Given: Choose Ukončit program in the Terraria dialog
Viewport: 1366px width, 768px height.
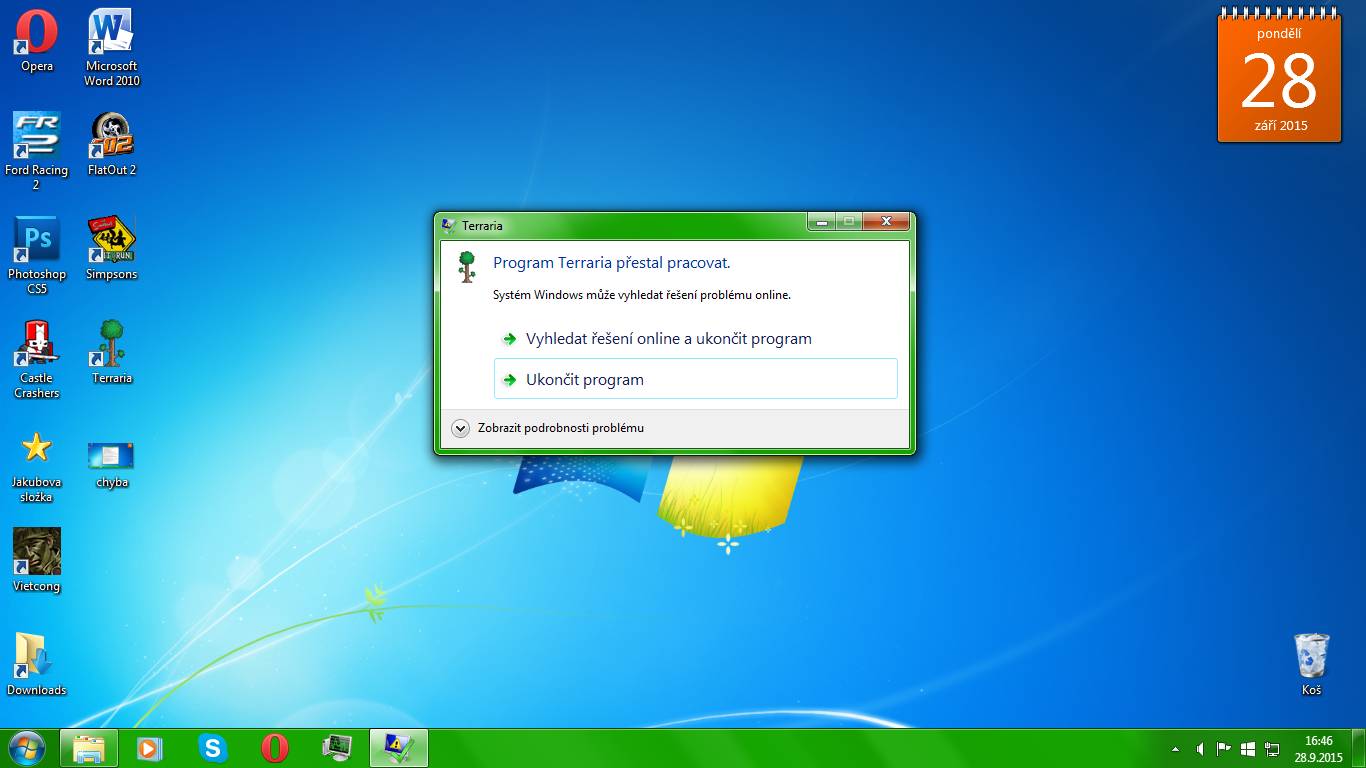Looking at the screenshot, I should click(696, 379).
